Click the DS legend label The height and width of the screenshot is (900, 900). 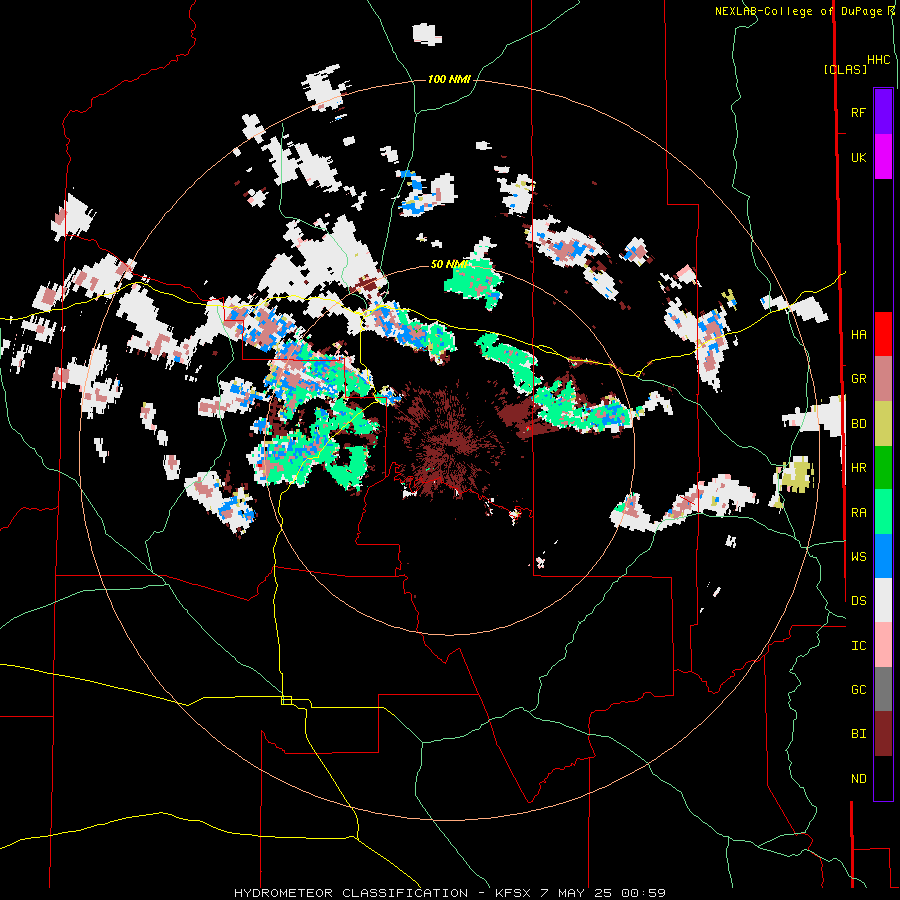coord(858,601)
